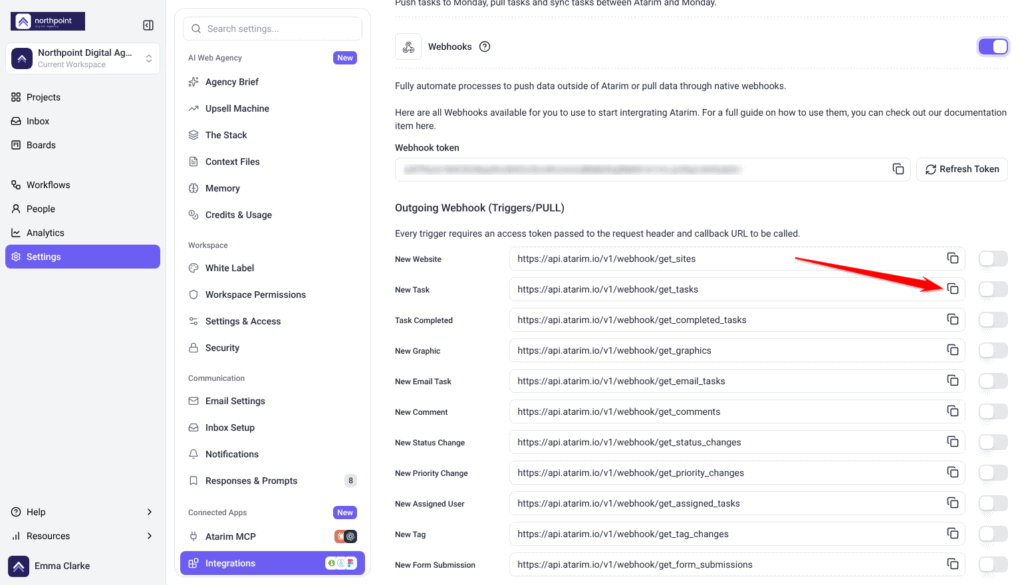
Task: Copy the New Email Task URL
Action: (953, 381)
